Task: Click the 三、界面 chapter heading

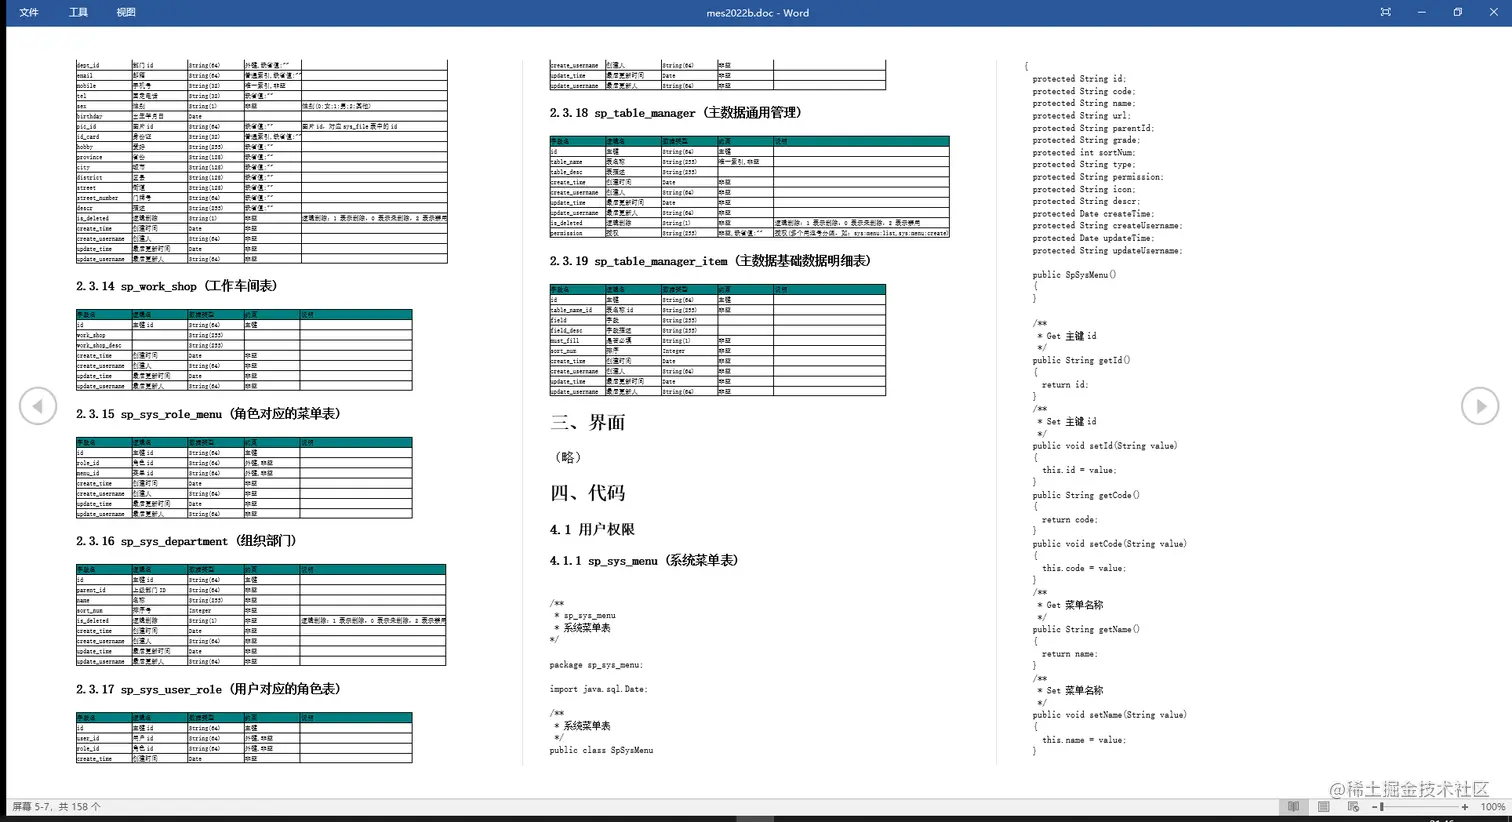Action: click(587, 422)
